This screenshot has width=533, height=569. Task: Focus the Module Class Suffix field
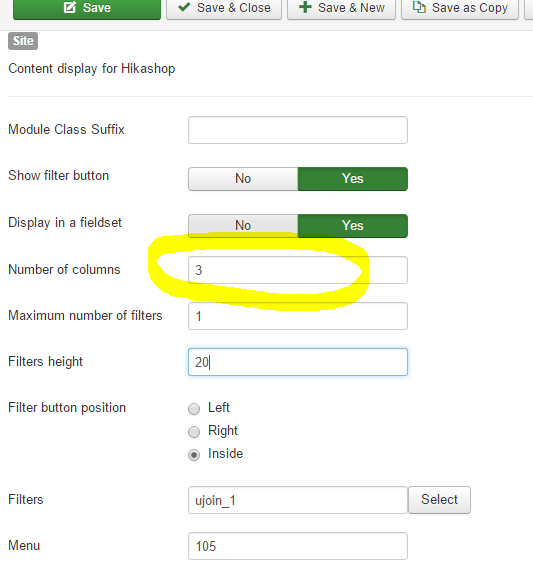coord(298,130)
